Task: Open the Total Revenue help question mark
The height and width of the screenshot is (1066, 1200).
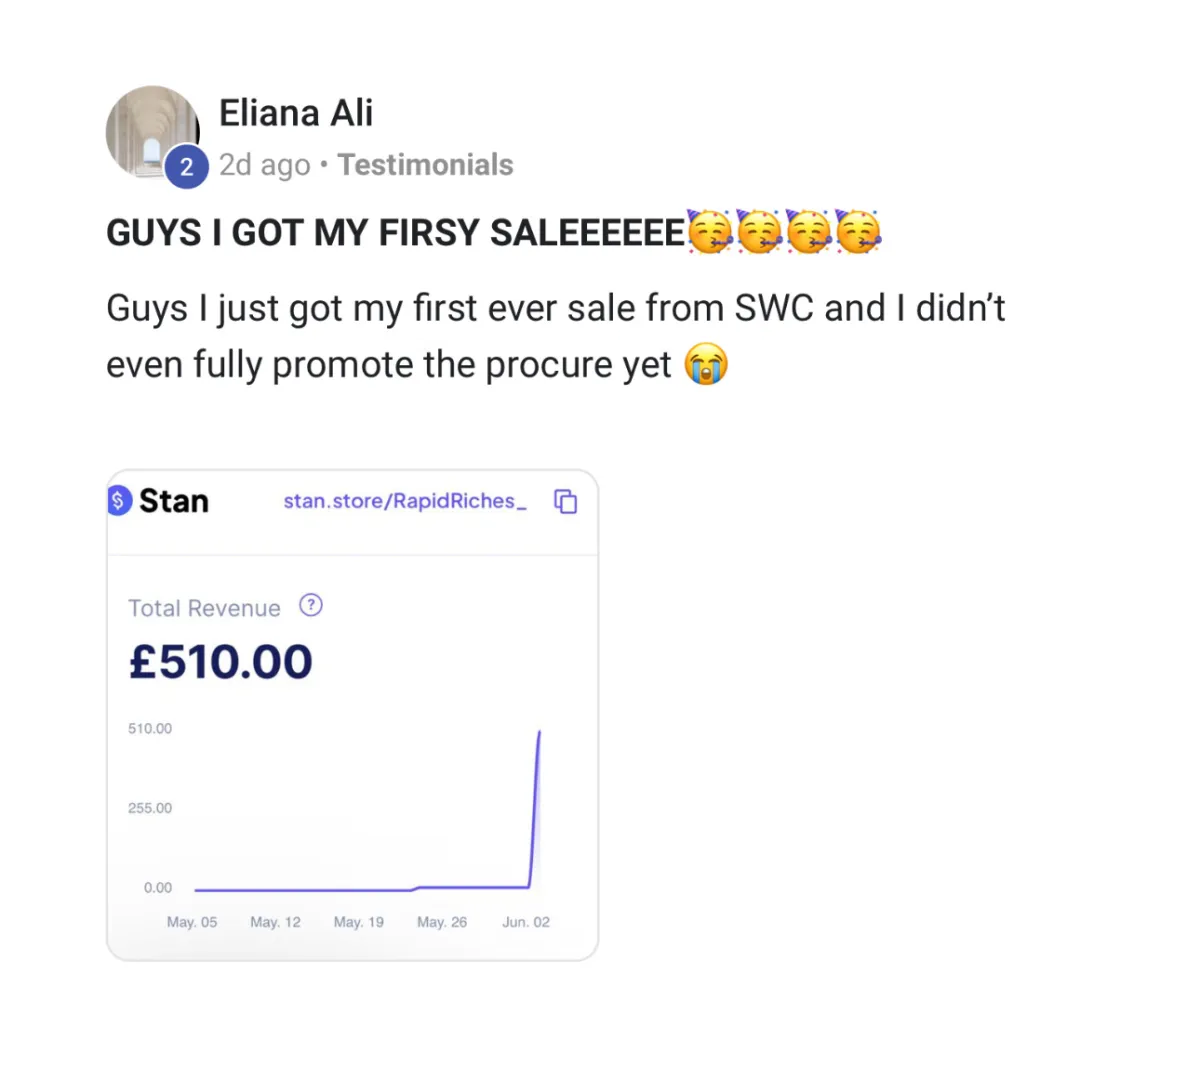Action: pyautogui.click(x=311, y=605)
